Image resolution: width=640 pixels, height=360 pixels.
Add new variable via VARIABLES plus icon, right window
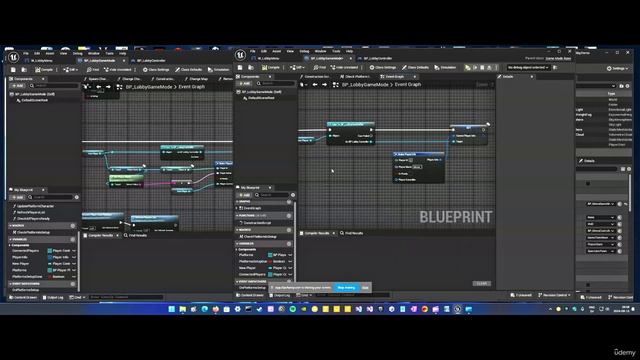pos(289,244)
